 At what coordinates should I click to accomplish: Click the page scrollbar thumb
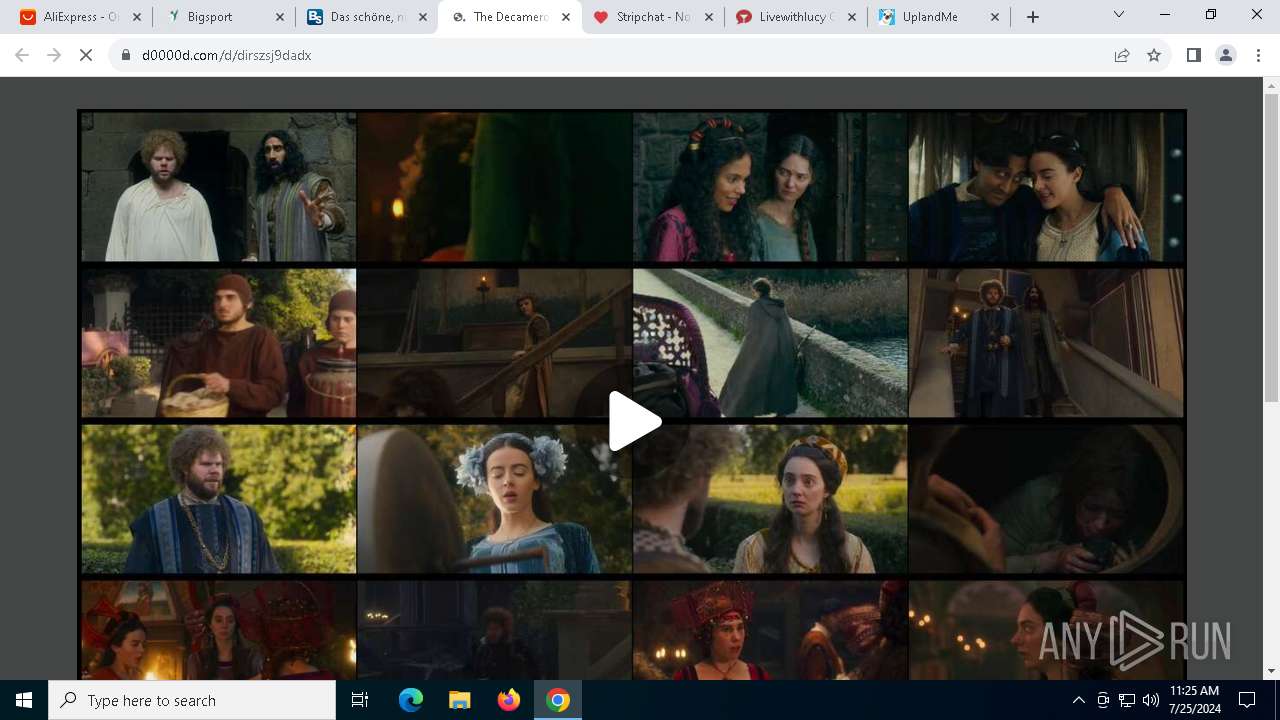1271,248
